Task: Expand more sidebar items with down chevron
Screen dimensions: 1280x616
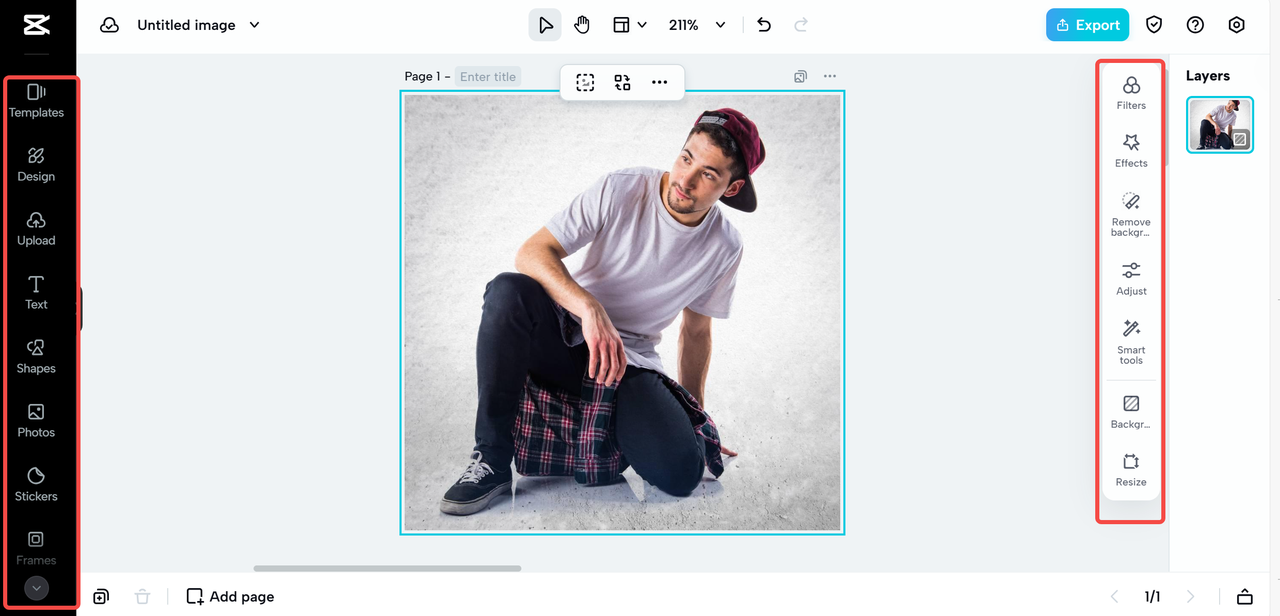Action: (36, 588)
